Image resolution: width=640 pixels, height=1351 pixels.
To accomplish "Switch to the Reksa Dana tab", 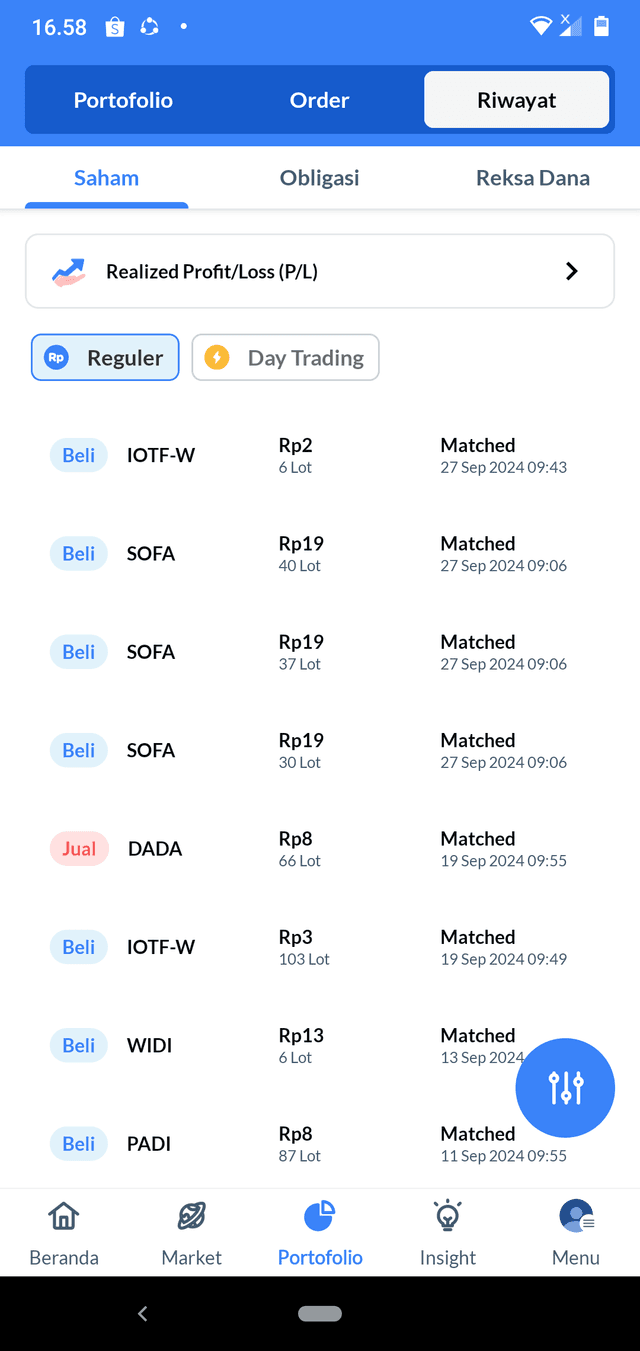I will pos(533,178).
